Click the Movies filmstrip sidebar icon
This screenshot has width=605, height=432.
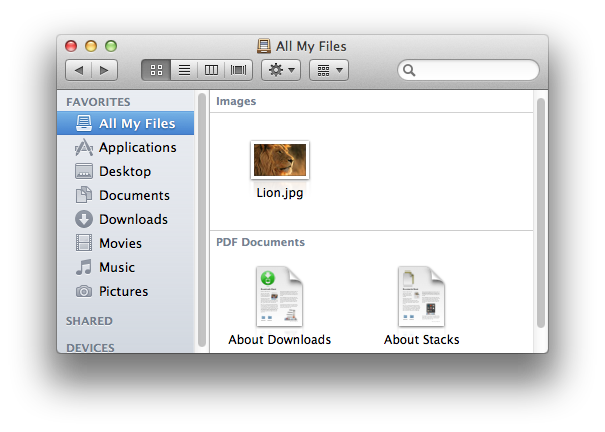click(84, 243)
